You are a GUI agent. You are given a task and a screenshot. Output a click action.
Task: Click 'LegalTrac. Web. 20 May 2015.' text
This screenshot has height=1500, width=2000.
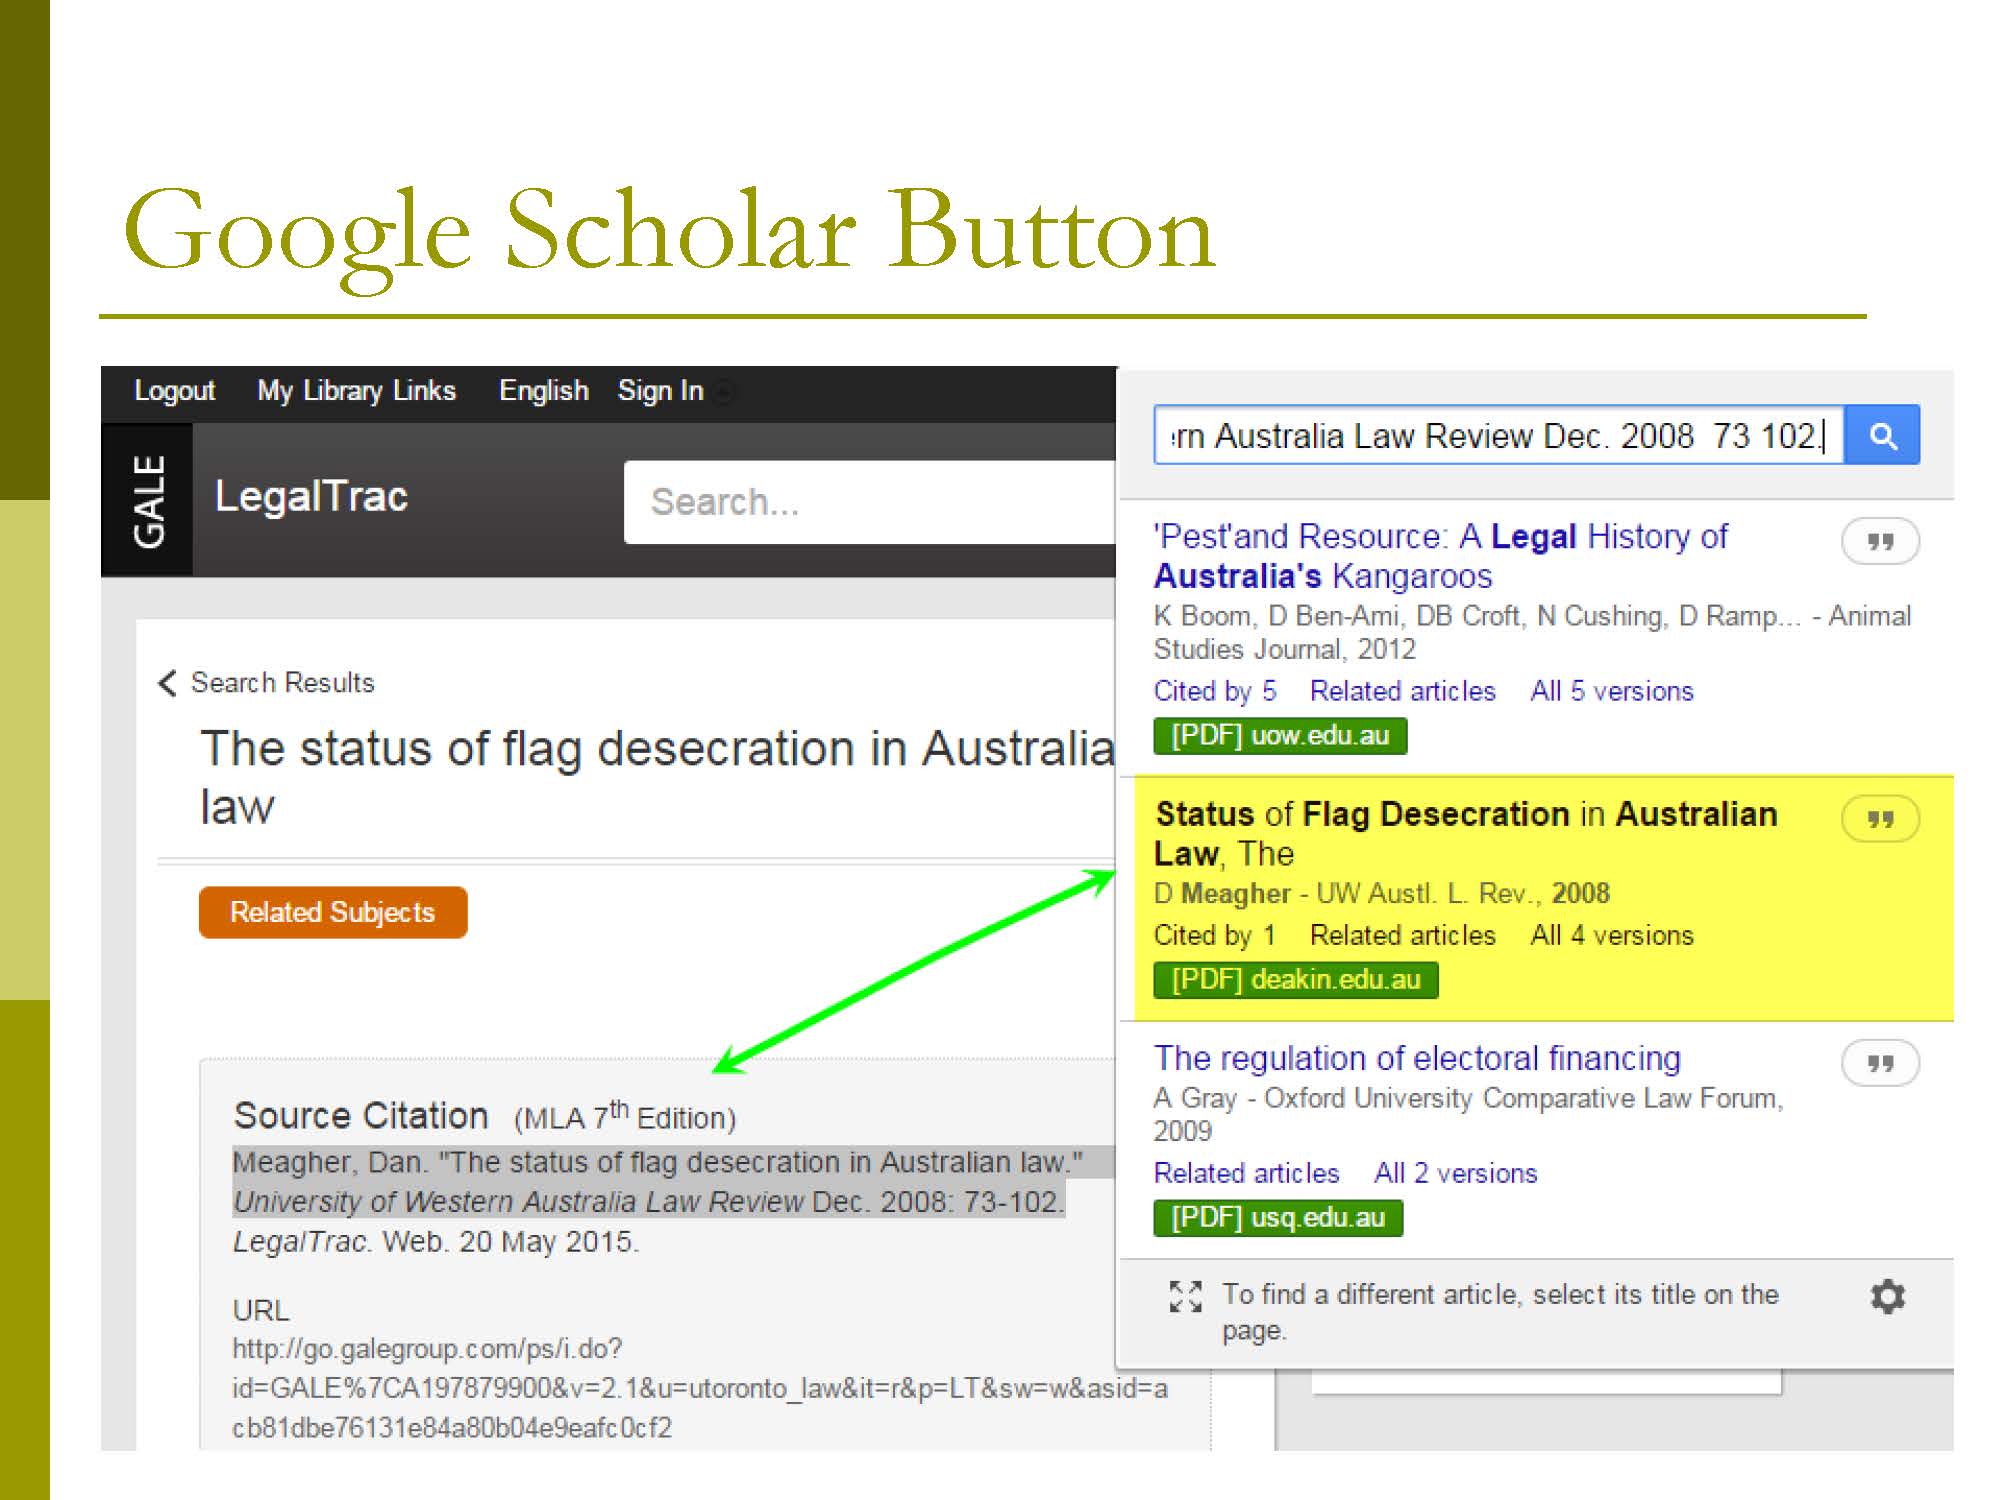coord(436,1242)
